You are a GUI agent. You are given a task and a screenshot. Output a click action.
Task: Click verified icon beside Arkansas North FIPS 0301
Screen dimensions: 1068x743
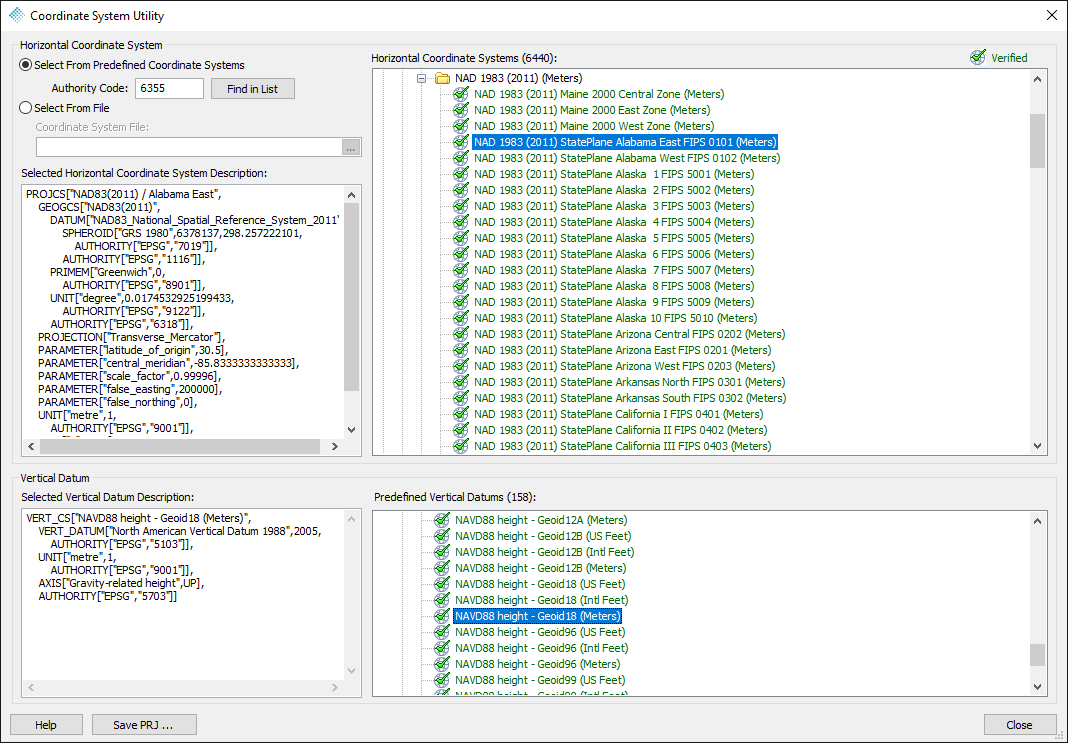tap(461, 382)
